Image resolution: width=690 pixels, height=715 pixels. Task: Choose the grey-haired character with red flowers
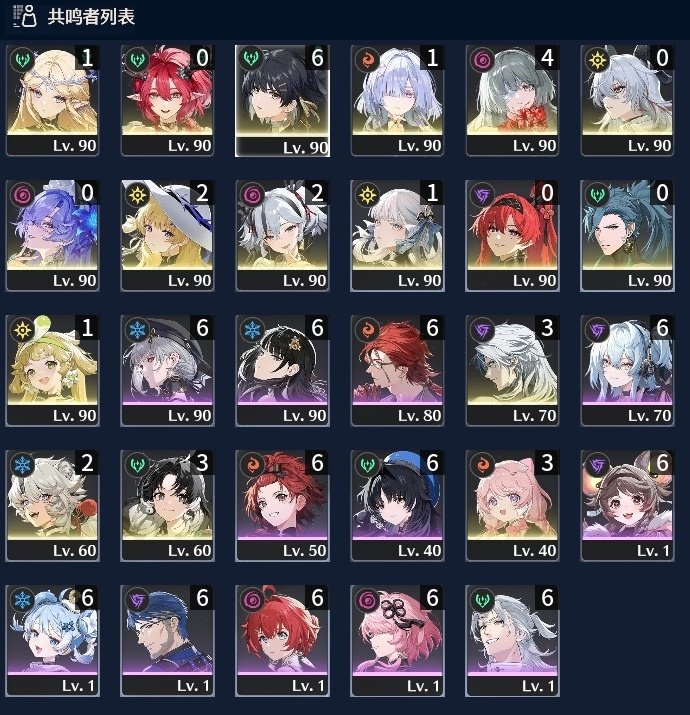(x=512, y=100)
